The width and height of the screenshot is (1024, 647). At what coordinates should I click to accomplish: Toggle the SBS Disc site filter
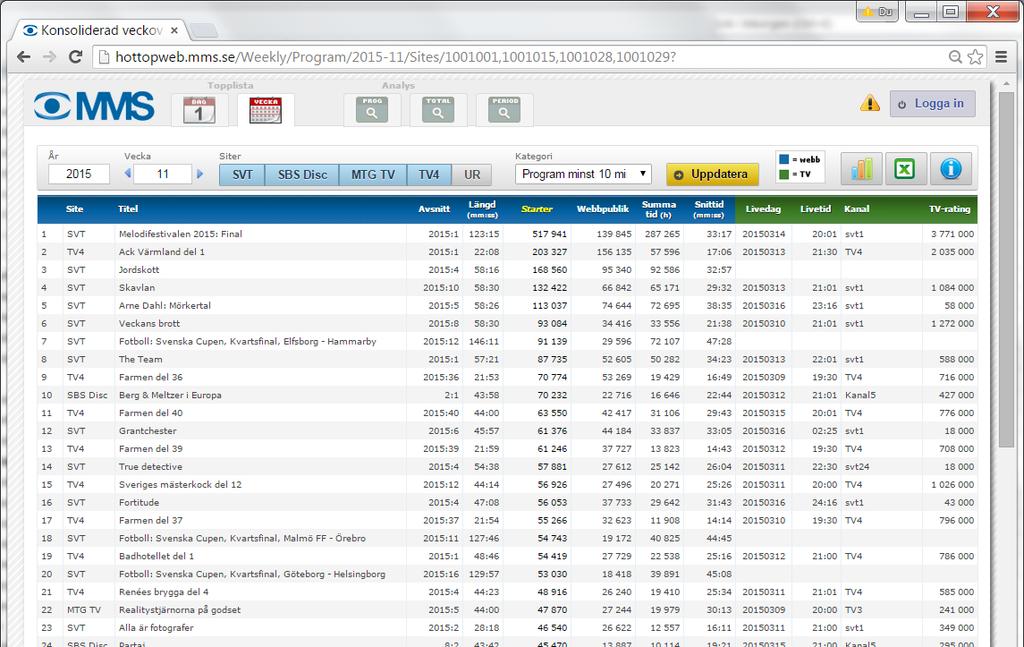point(302,174)
